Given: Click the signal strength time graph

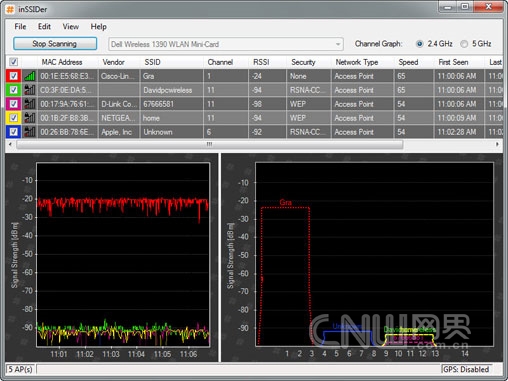Looking at the screenshot, I should pos(123,255).
